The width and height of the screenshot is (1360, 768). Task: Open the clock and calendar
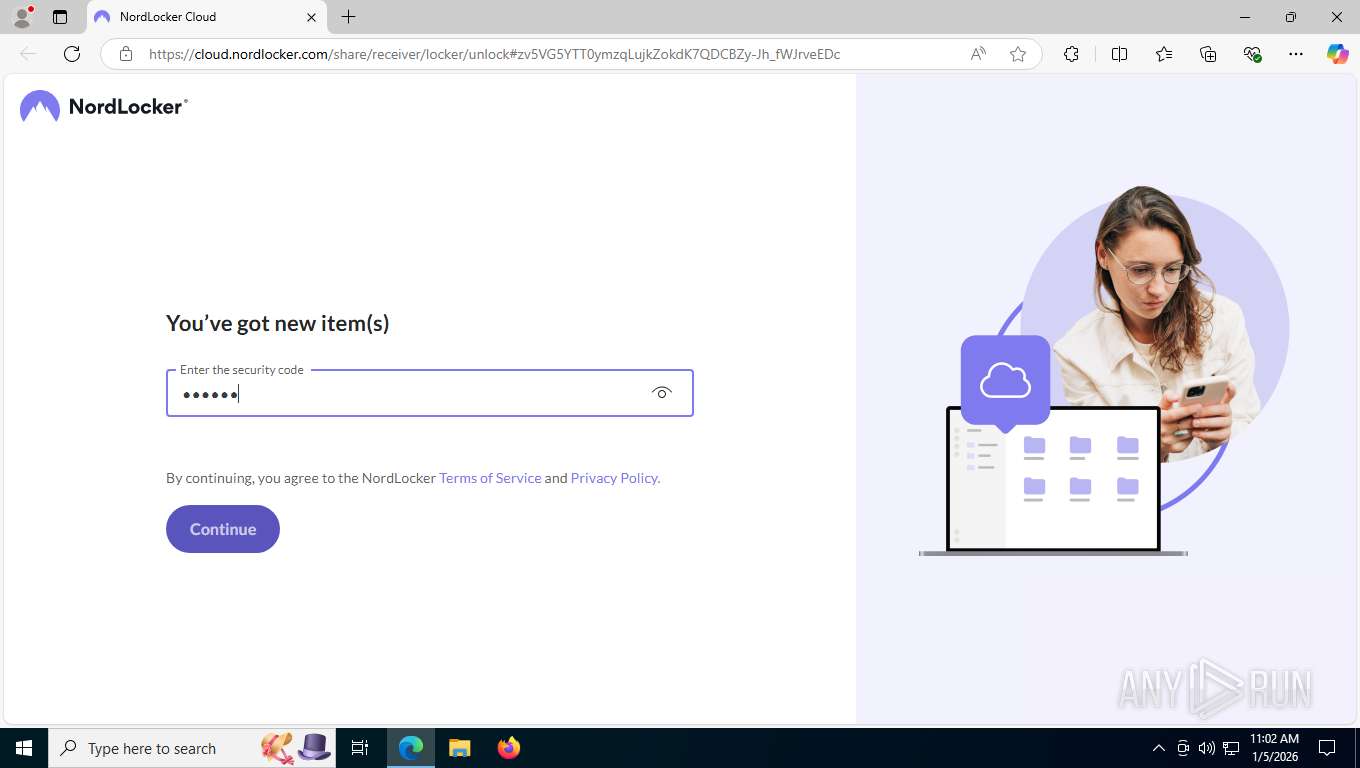coord(1274,748)
